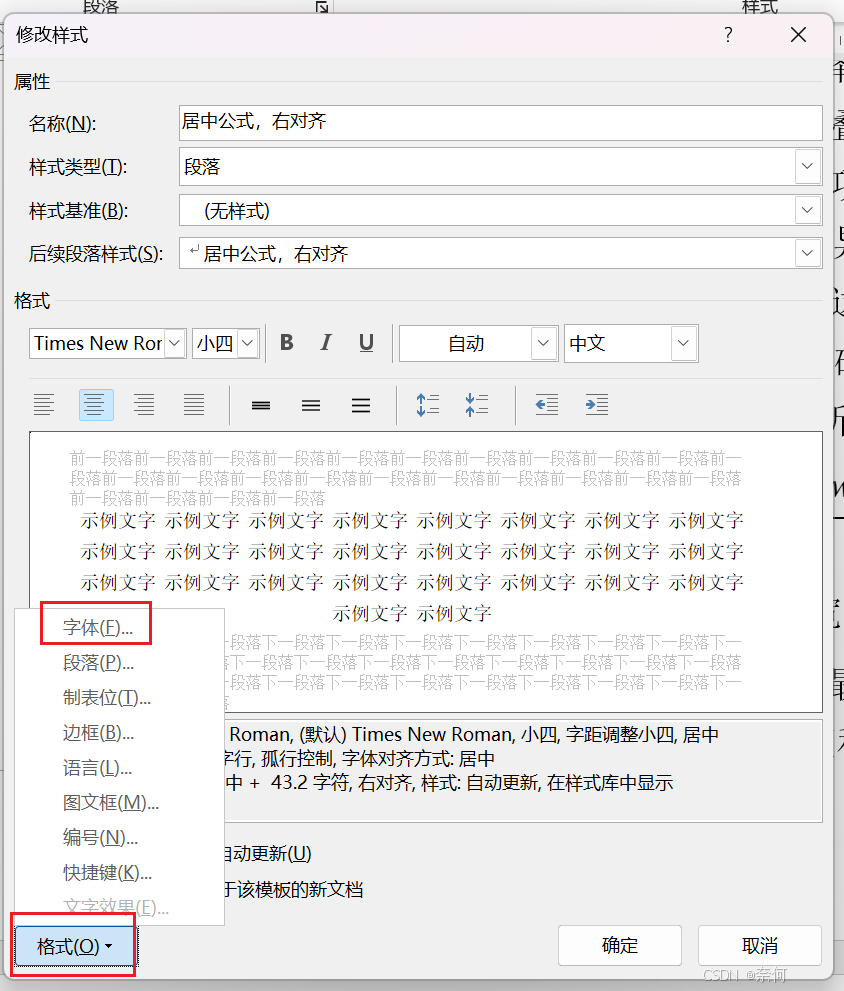Open the 样式基准 dropdown
This screenshot has width=844, height=991.
(807, 210)
